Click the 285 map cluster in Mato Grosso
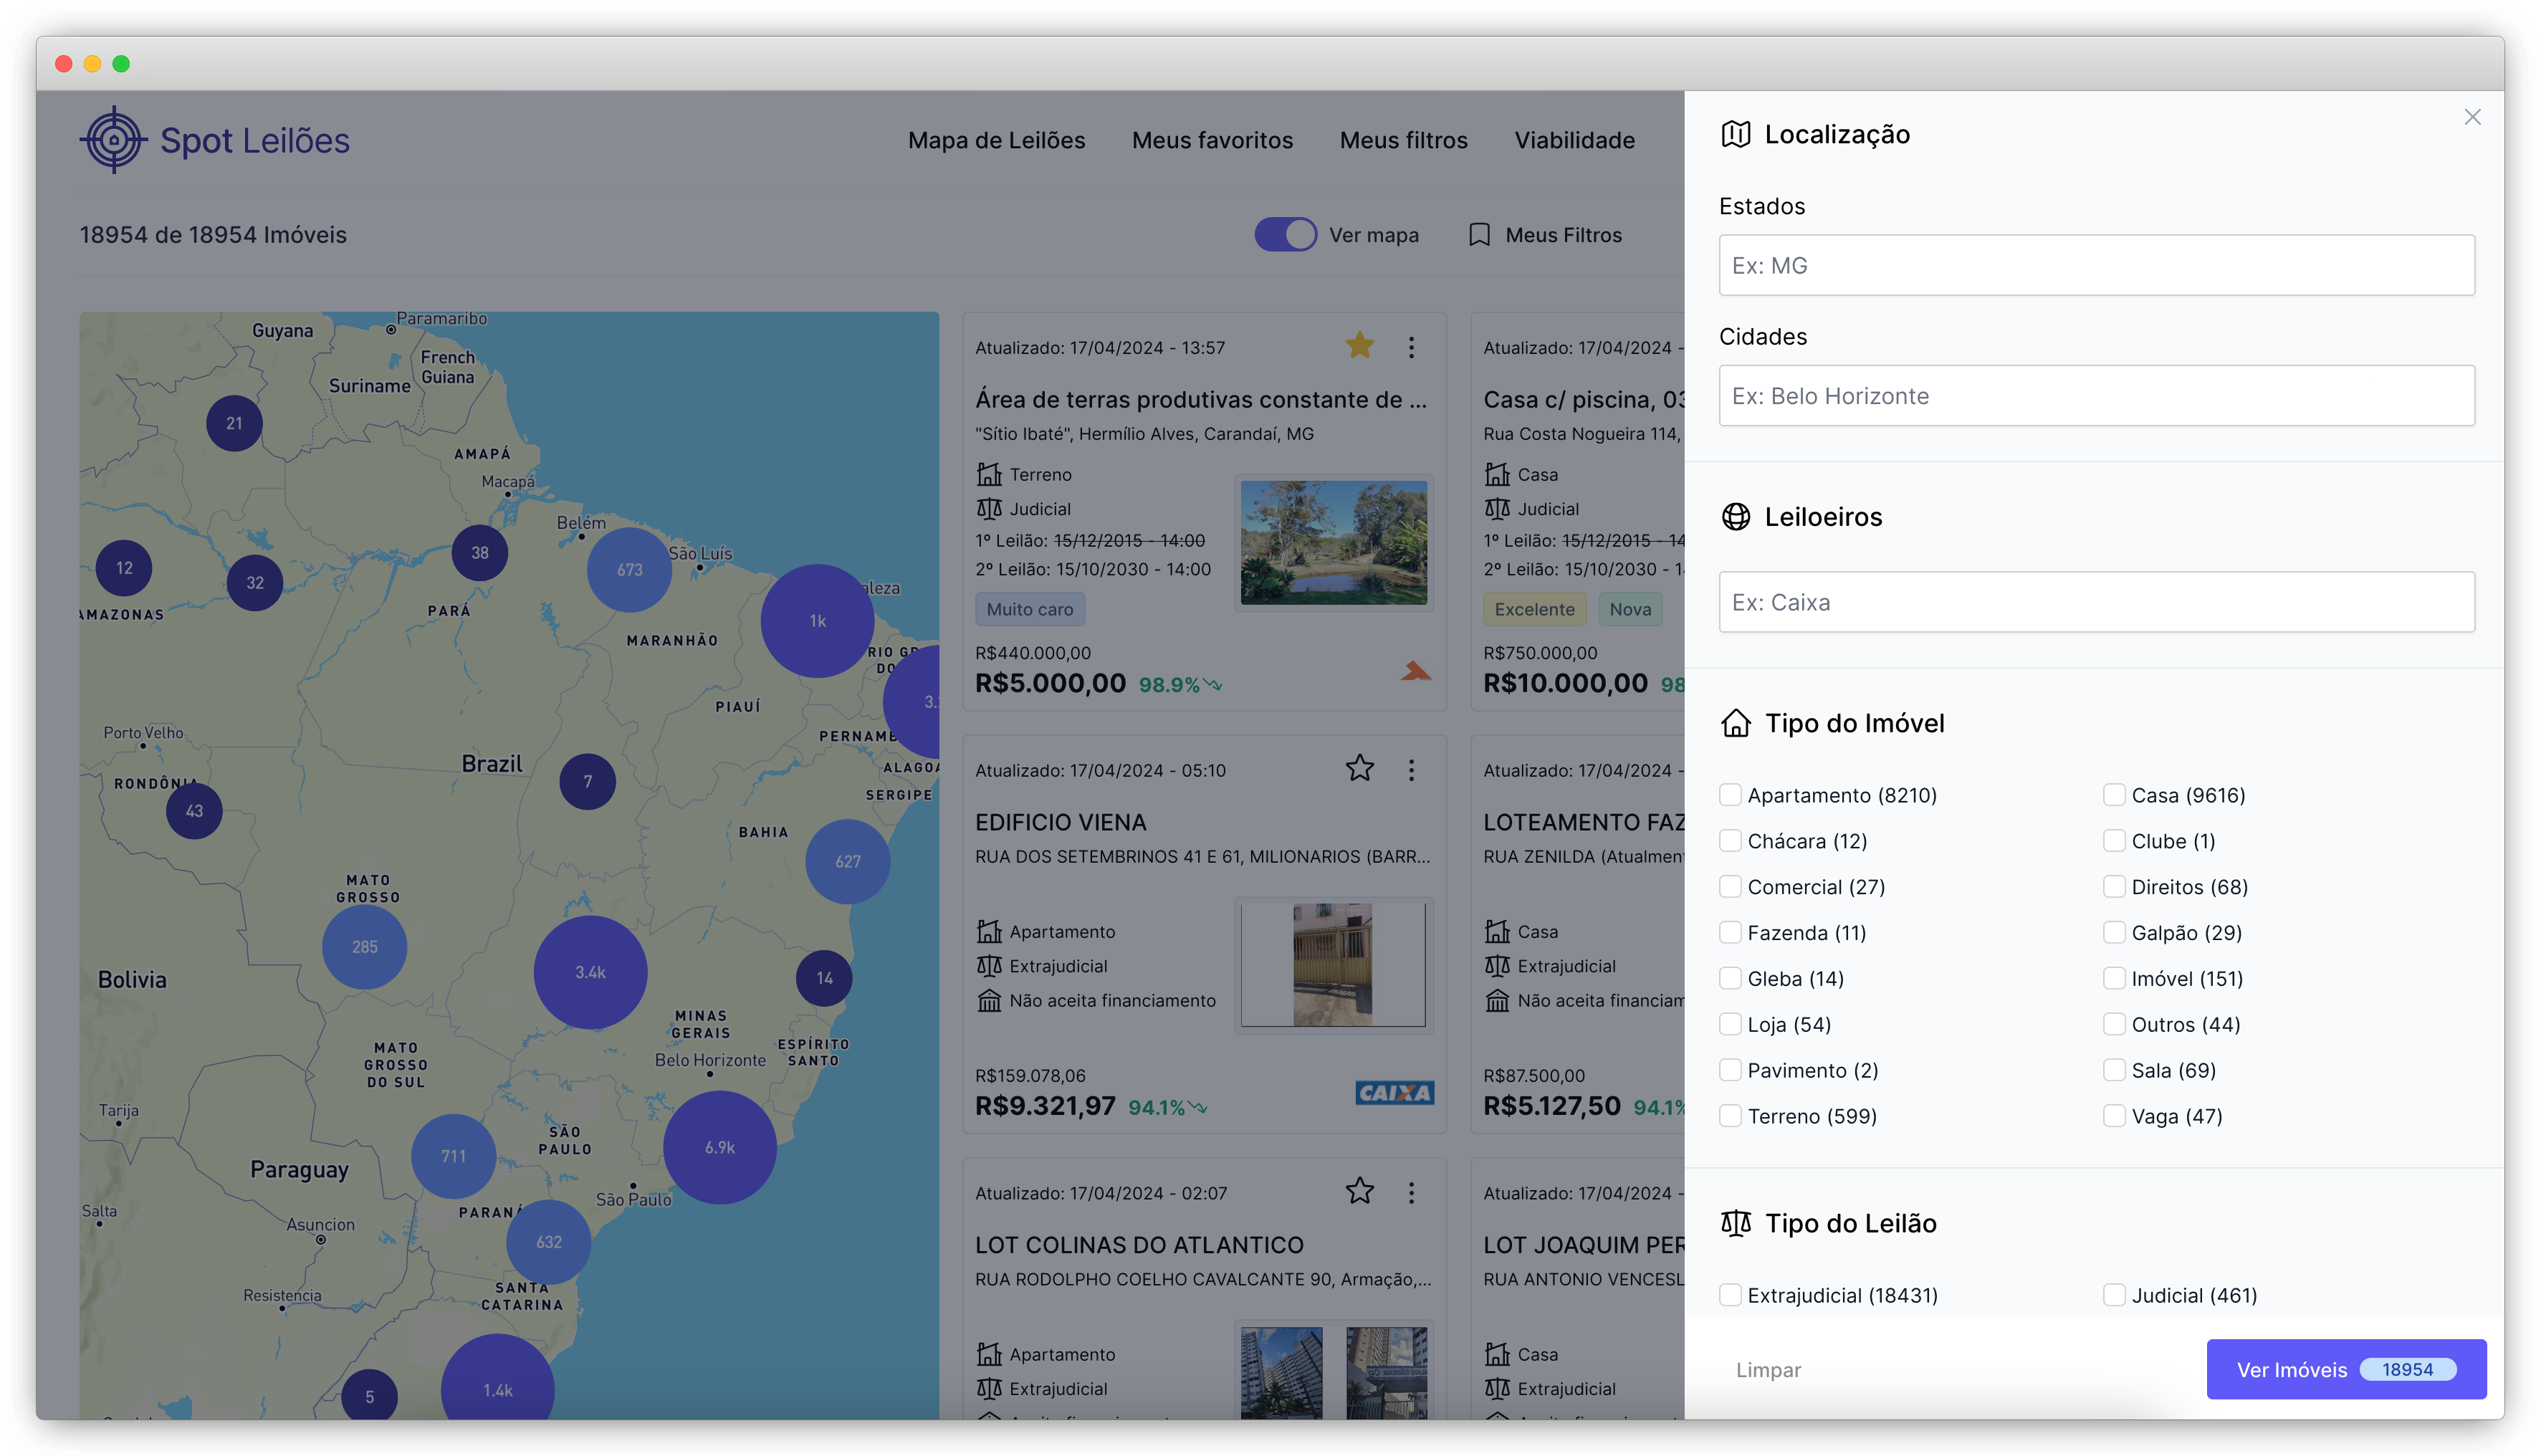 click(364, 947)
